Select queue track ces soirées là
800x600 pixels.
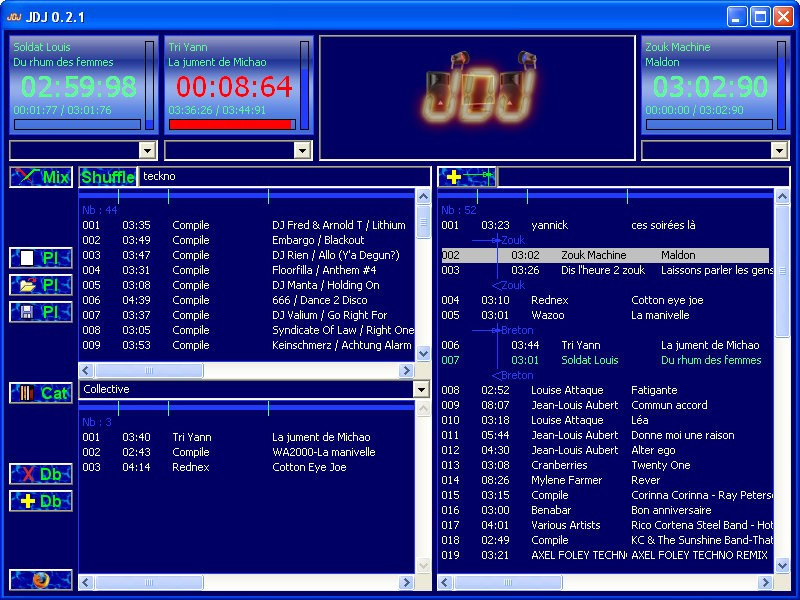coord(606,225)
